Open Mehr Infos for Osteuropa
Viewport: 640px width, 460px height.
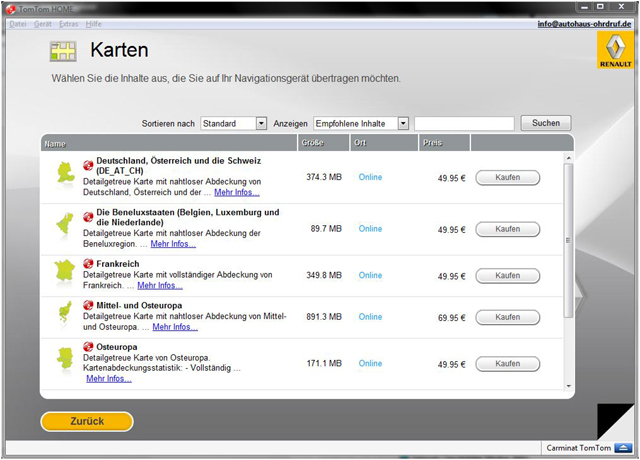coord(108,379)
